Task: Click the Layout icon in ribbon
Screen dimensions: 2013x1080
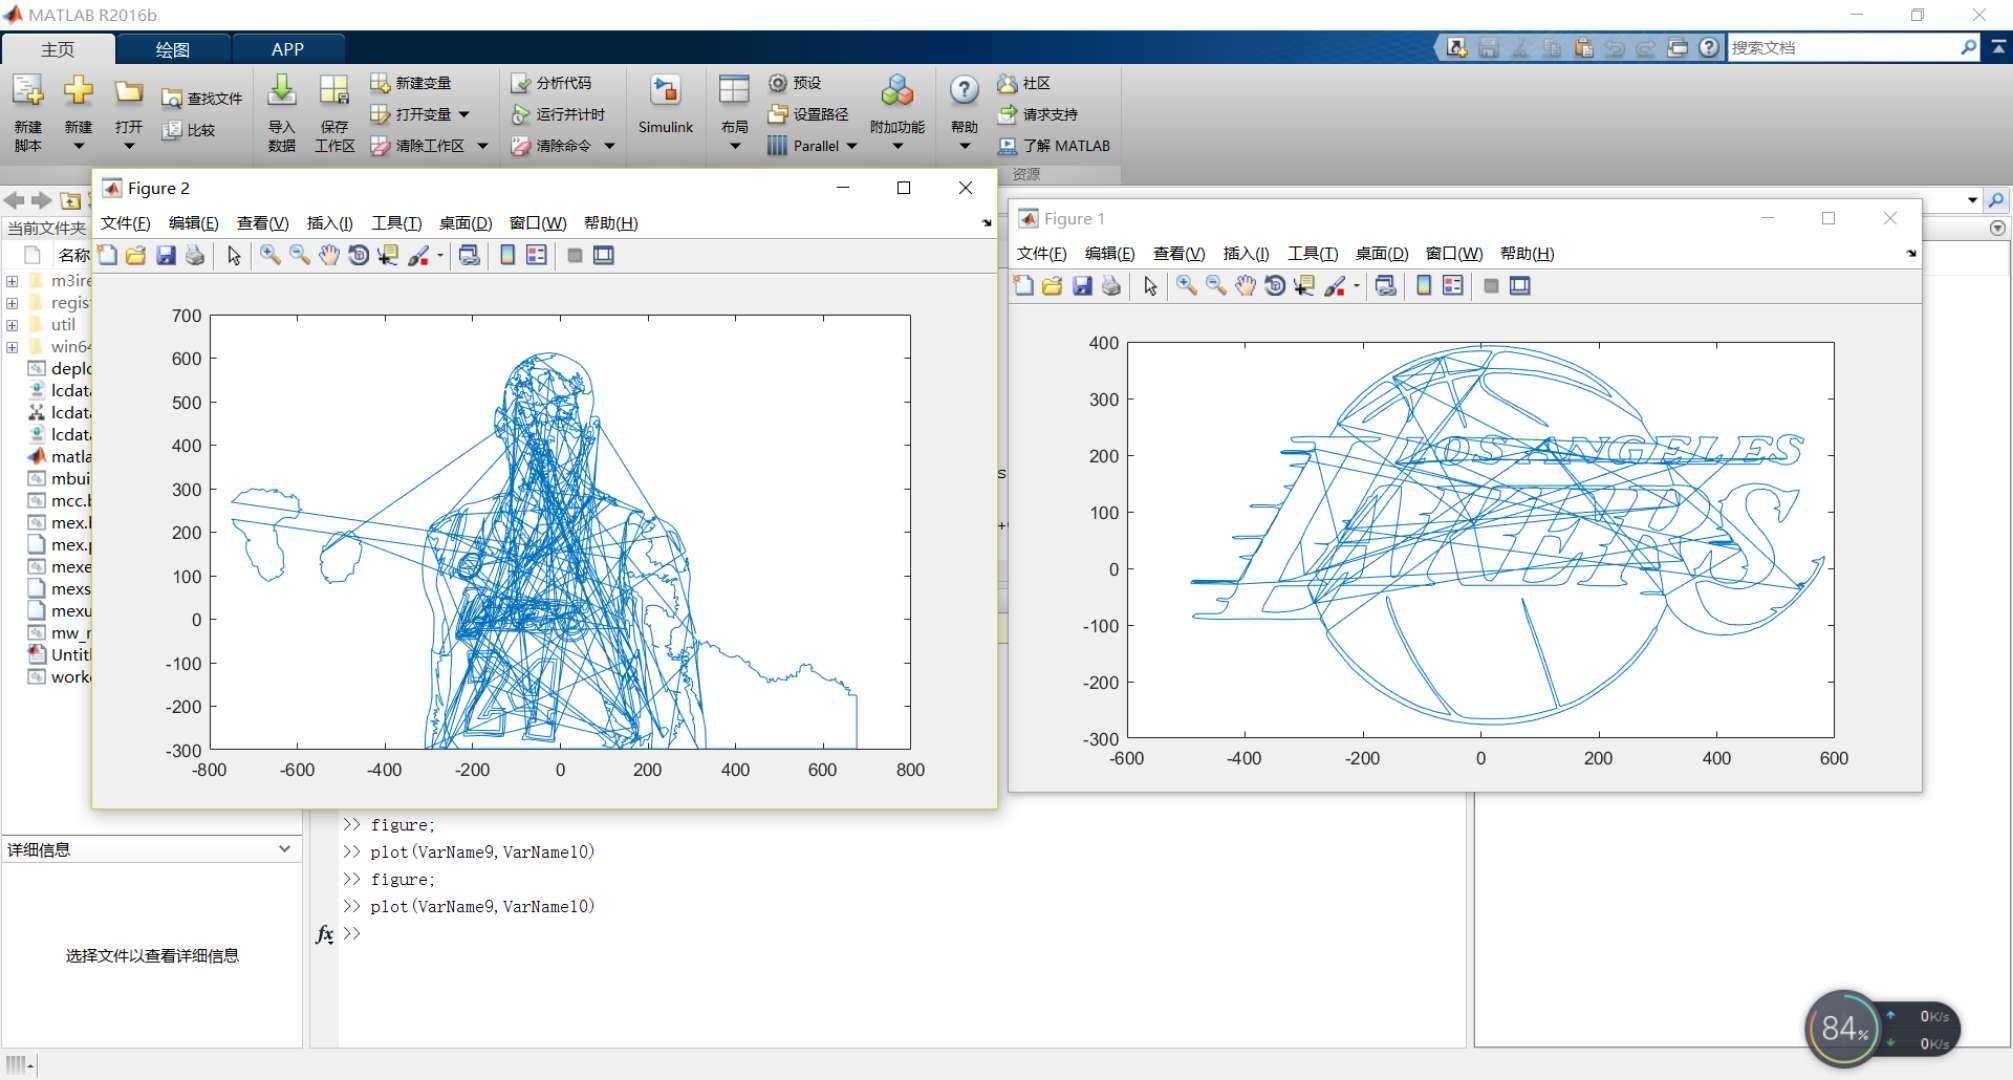Action: [734, 92]
